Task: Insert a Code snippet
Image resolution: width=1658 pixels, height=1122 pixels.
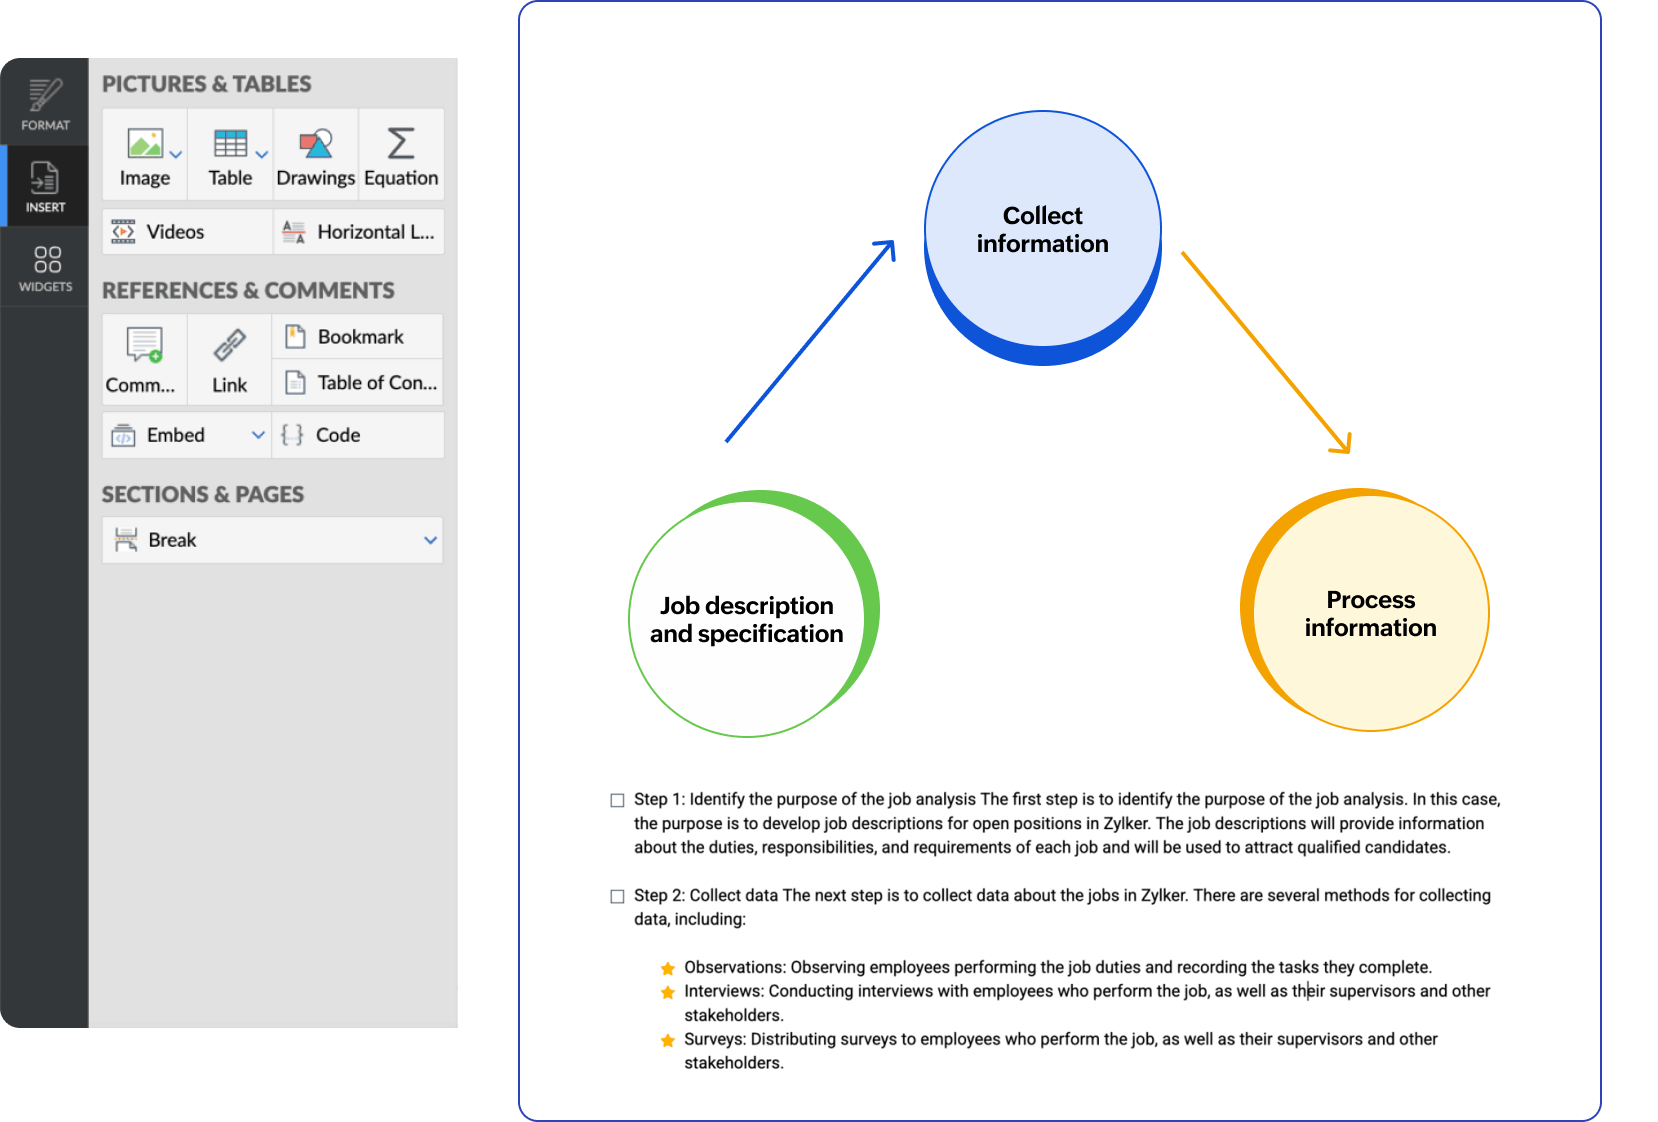Action: pos(337,434)
